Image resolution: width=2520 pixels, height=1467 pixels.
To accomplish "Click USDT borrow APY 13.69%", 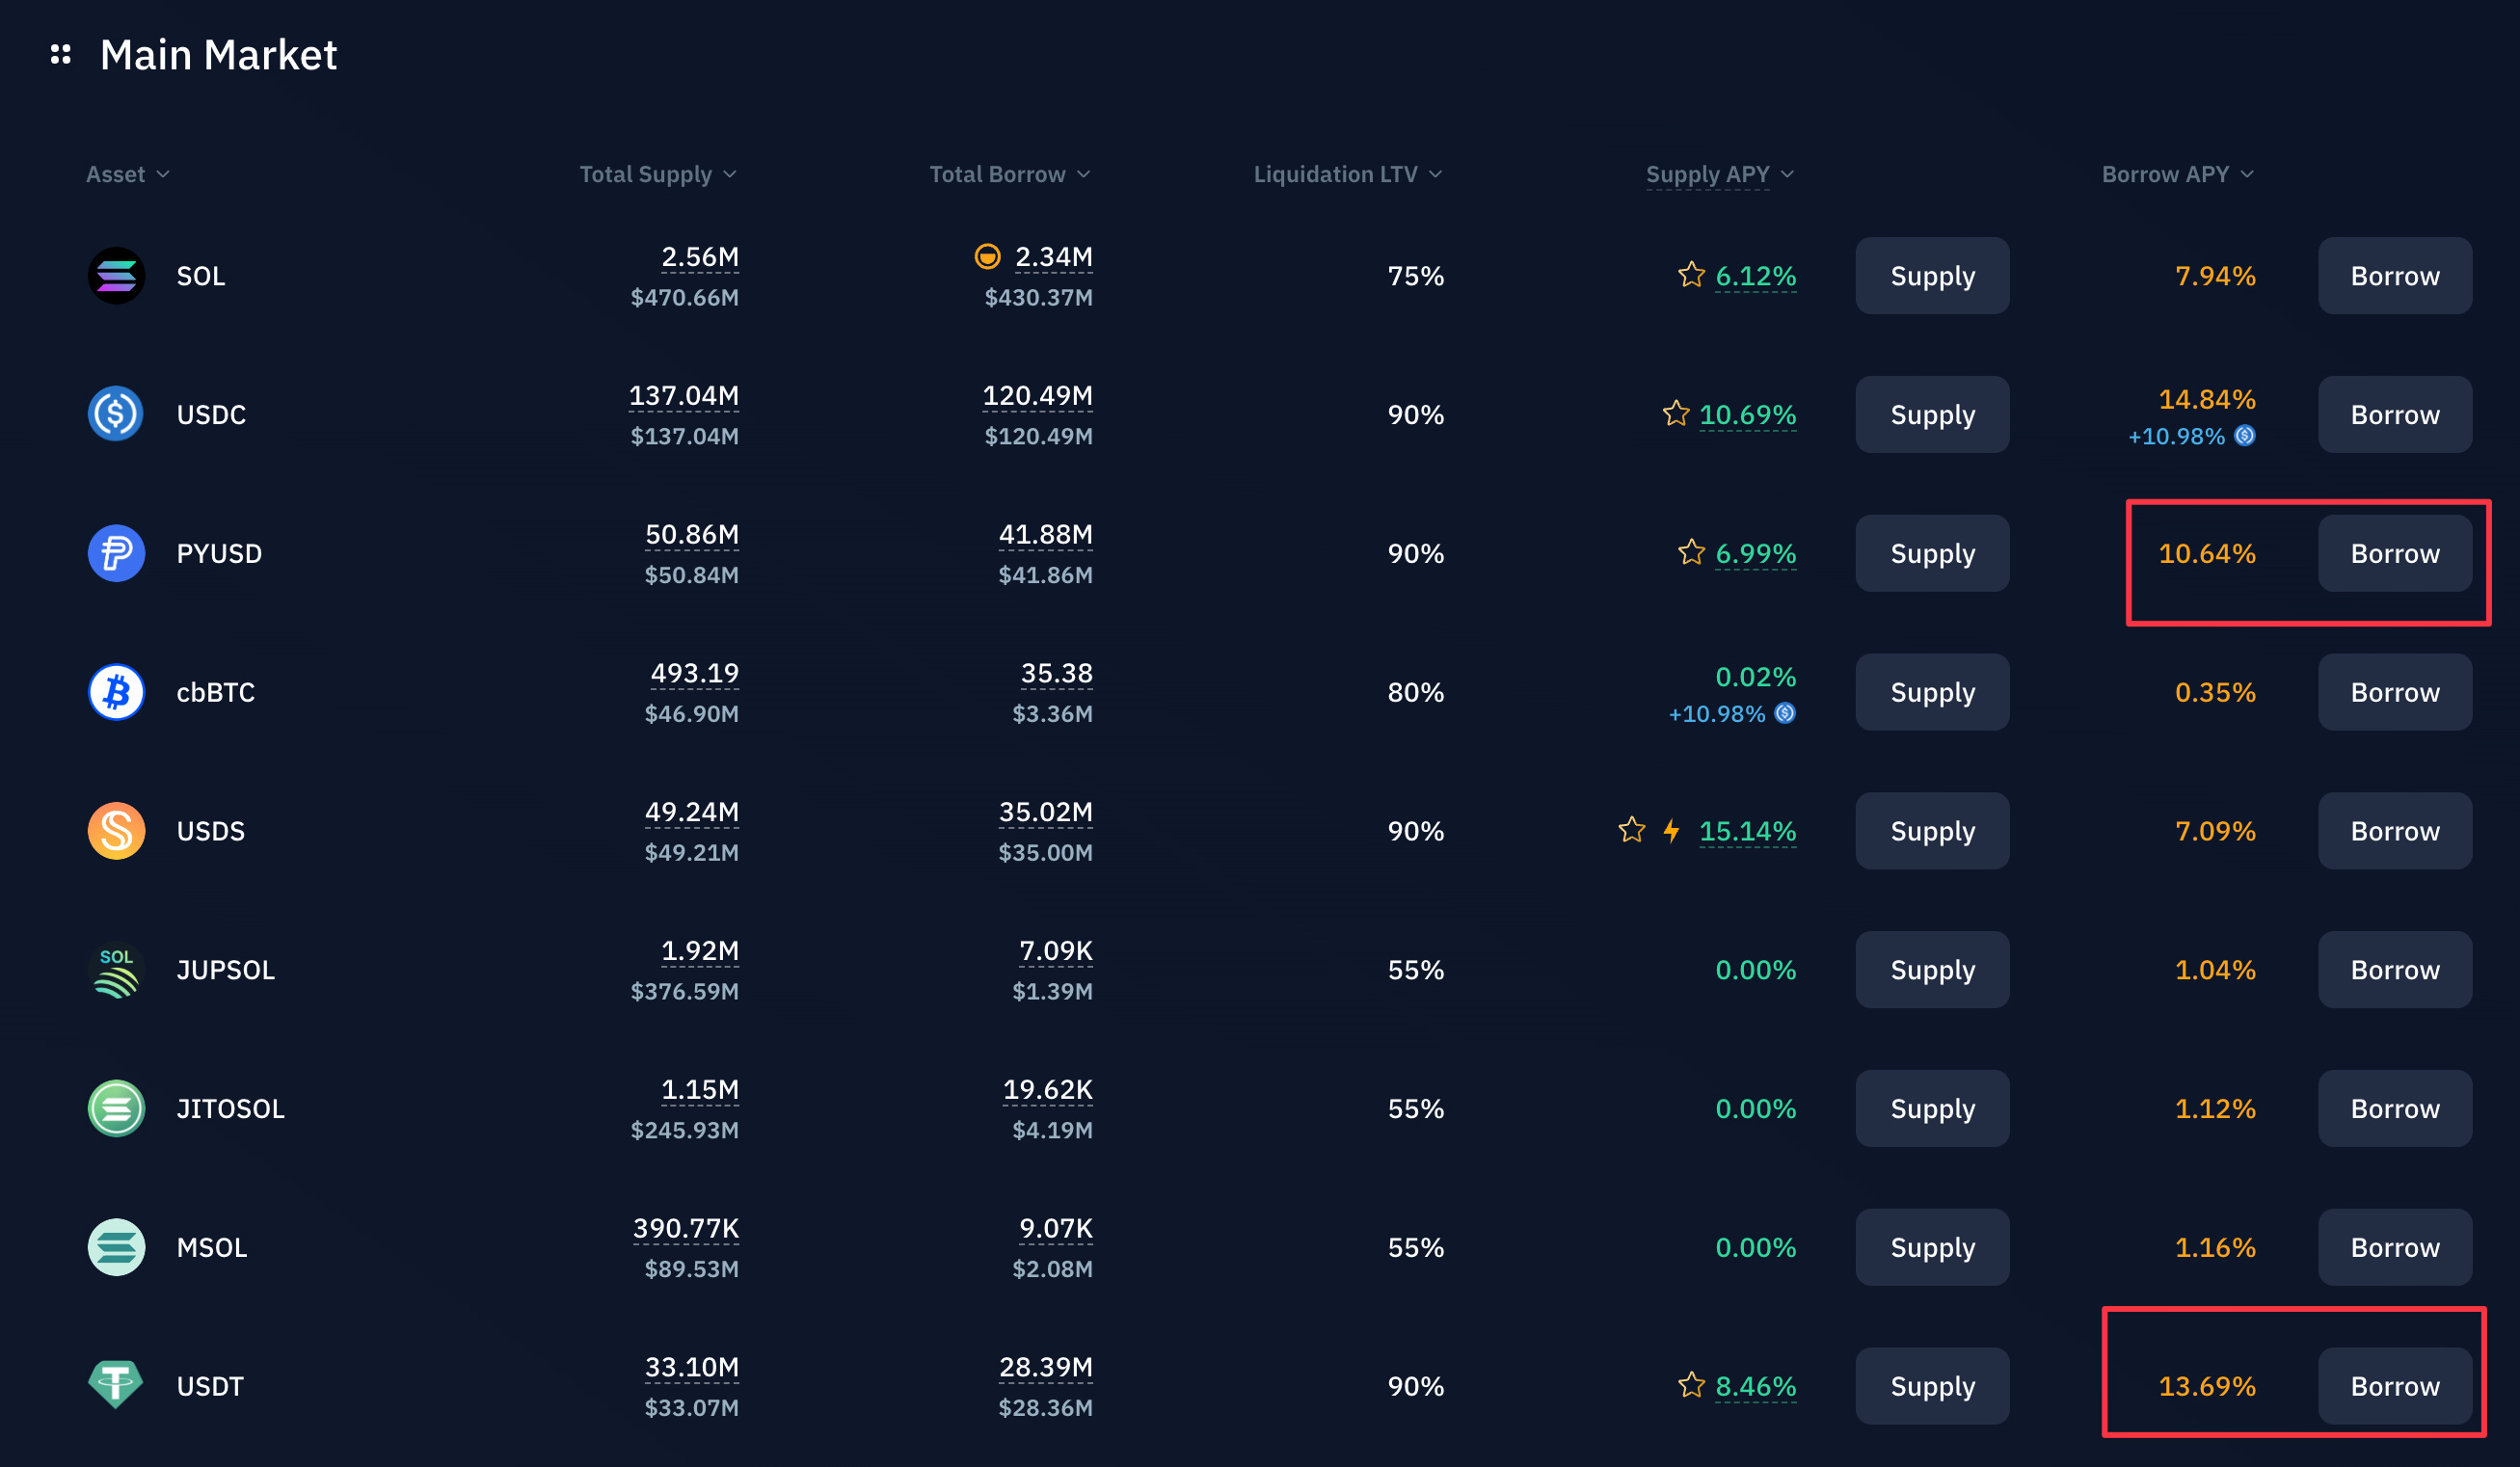I will click(2206, 1386).
